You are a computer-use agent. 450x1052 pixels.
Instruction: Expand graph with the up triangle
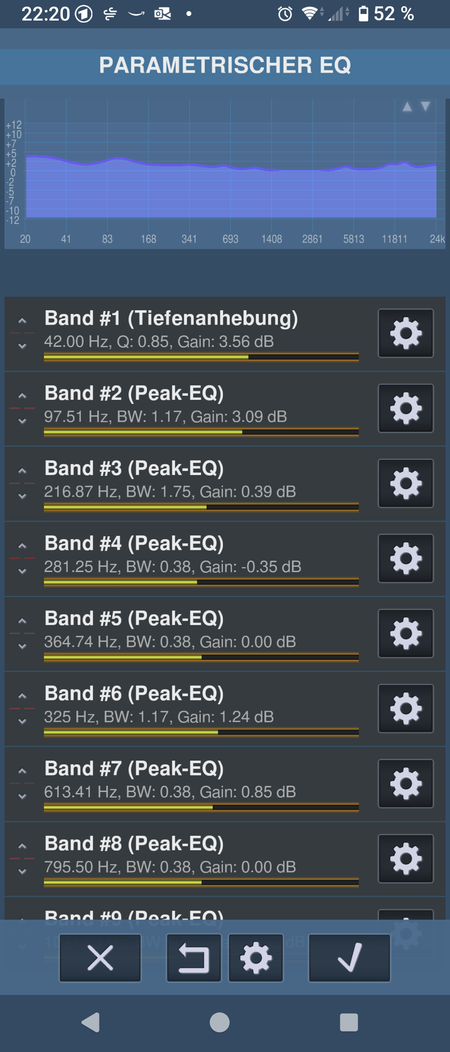pyautogui.click(x=406, y=107)
